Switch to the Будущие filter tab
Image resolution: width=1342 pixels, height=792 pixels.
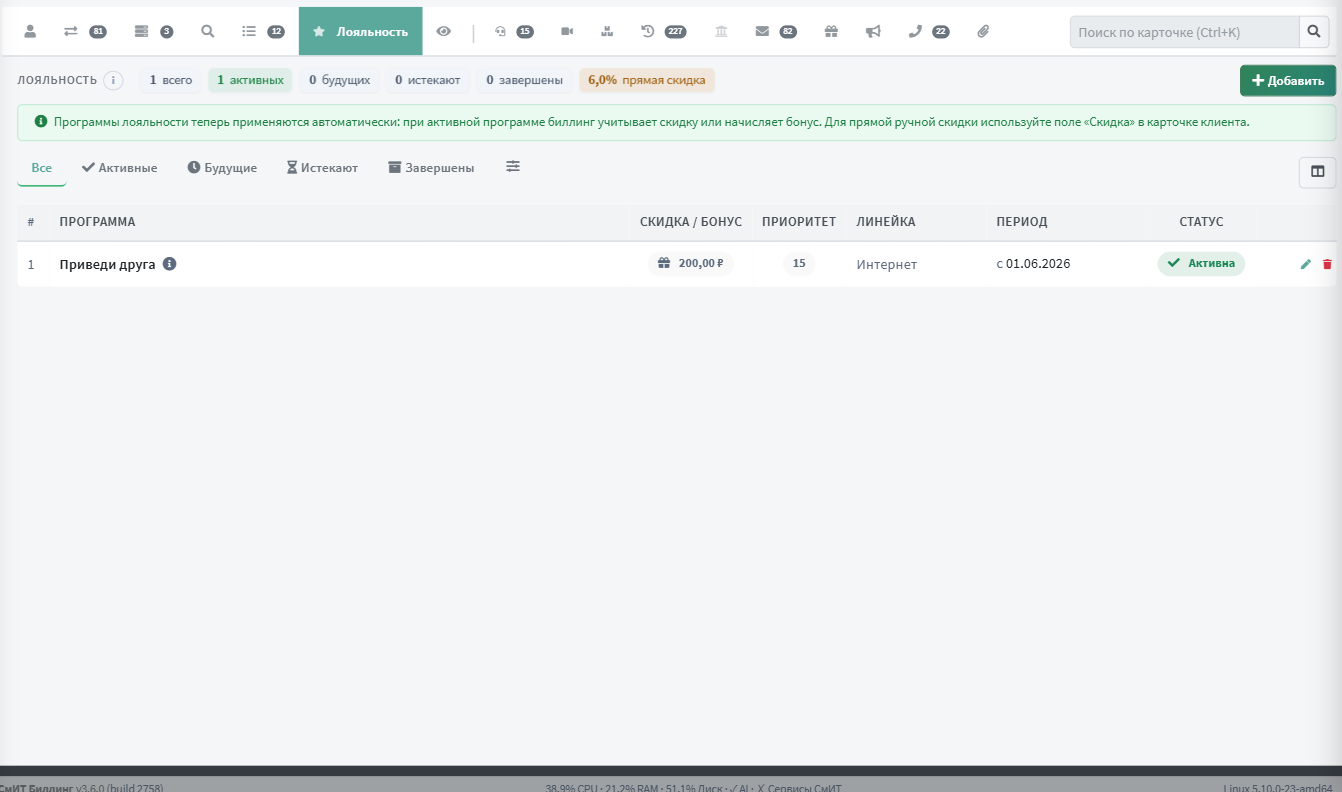pyautogui.click(x=222, y=168)
